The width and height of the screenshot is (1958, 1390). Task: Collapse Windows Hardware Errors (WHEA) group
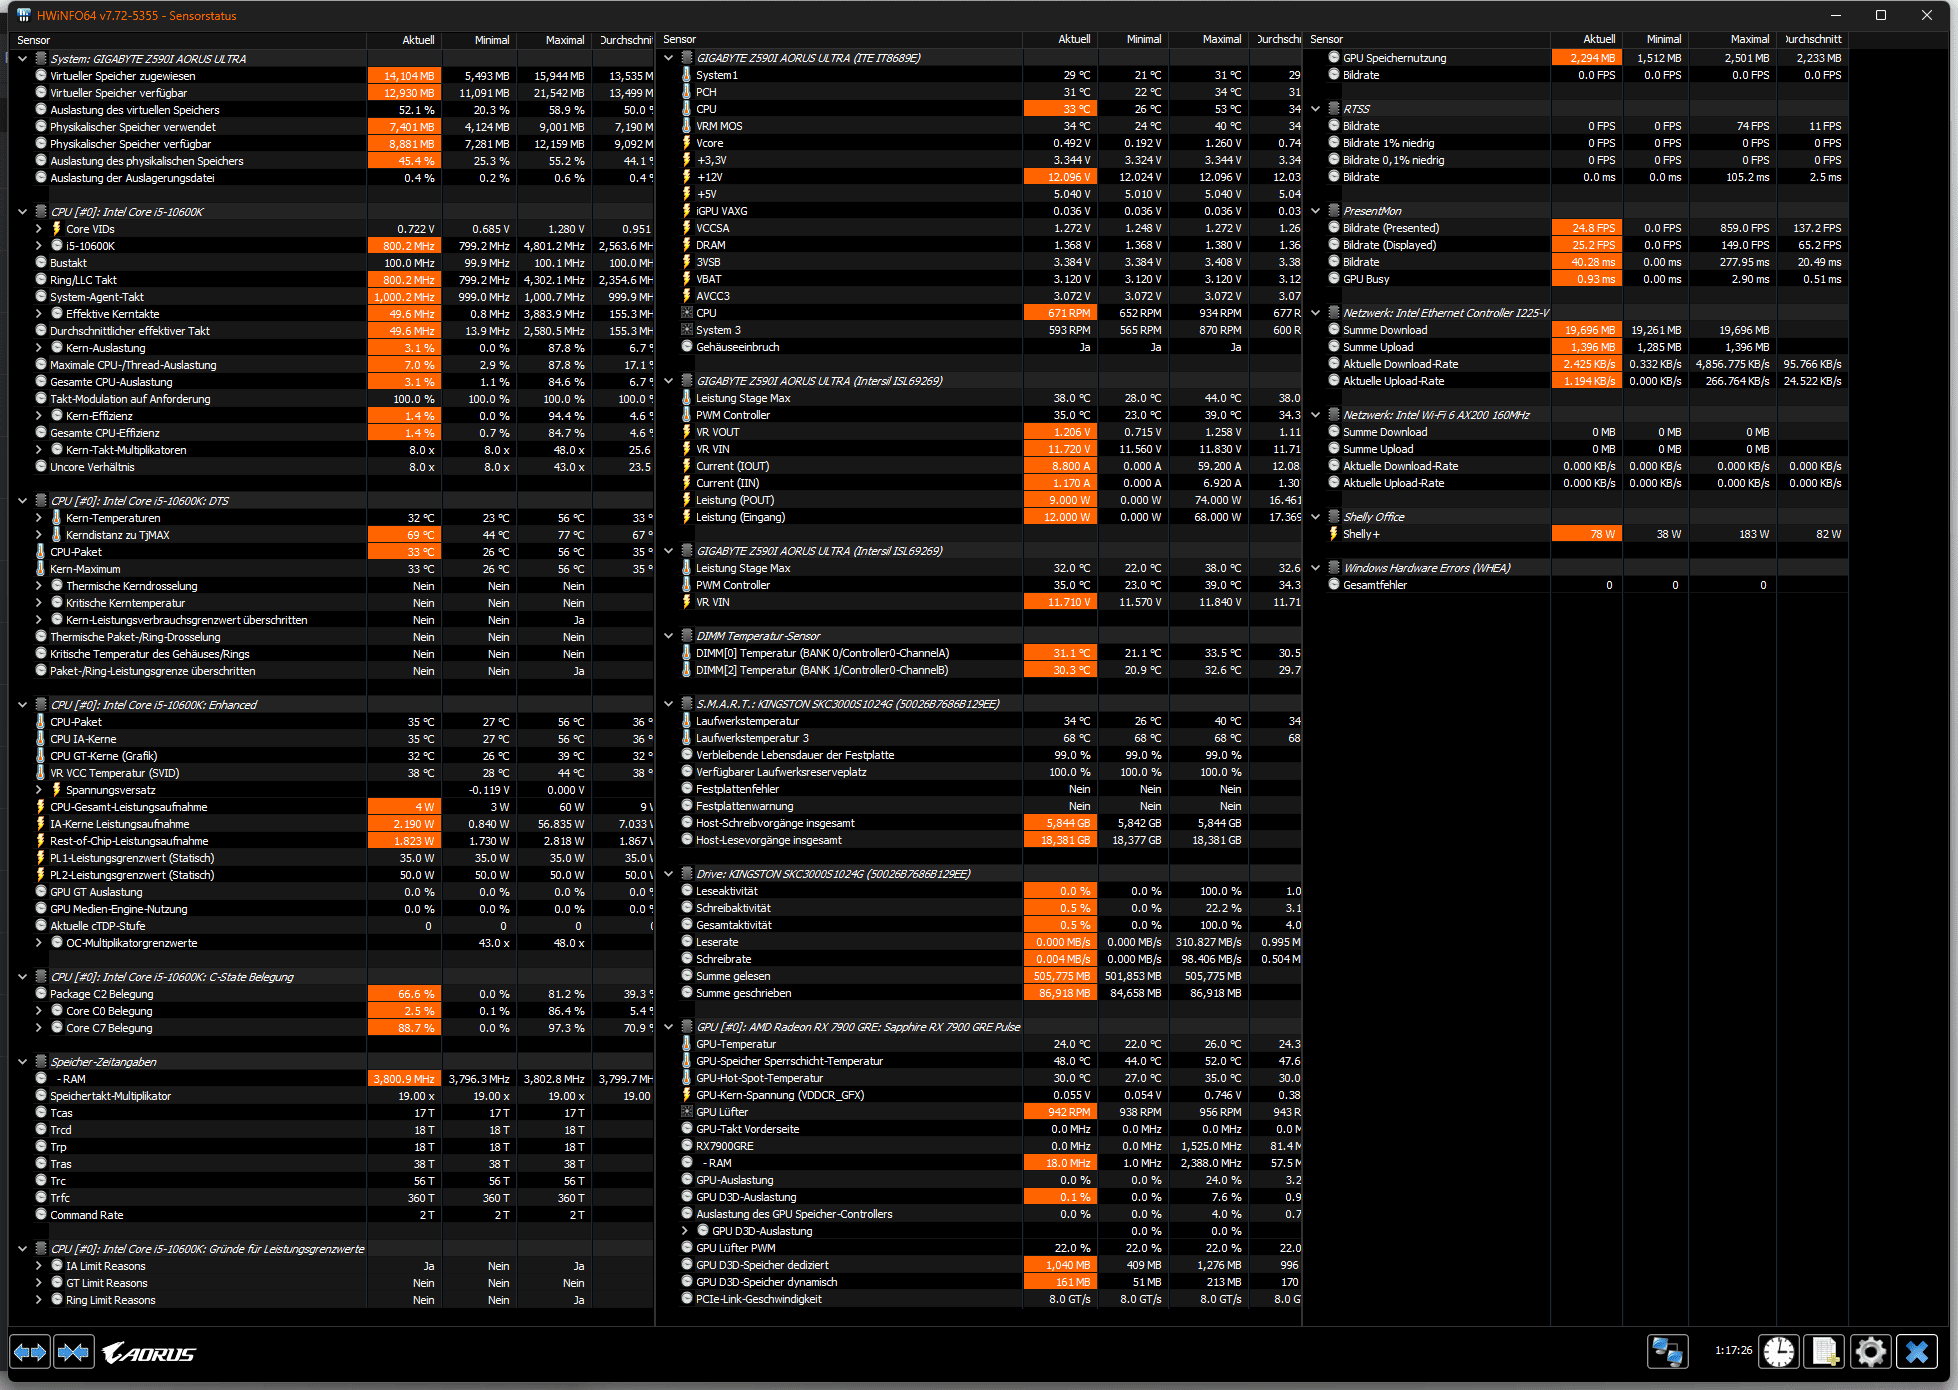1316,567
